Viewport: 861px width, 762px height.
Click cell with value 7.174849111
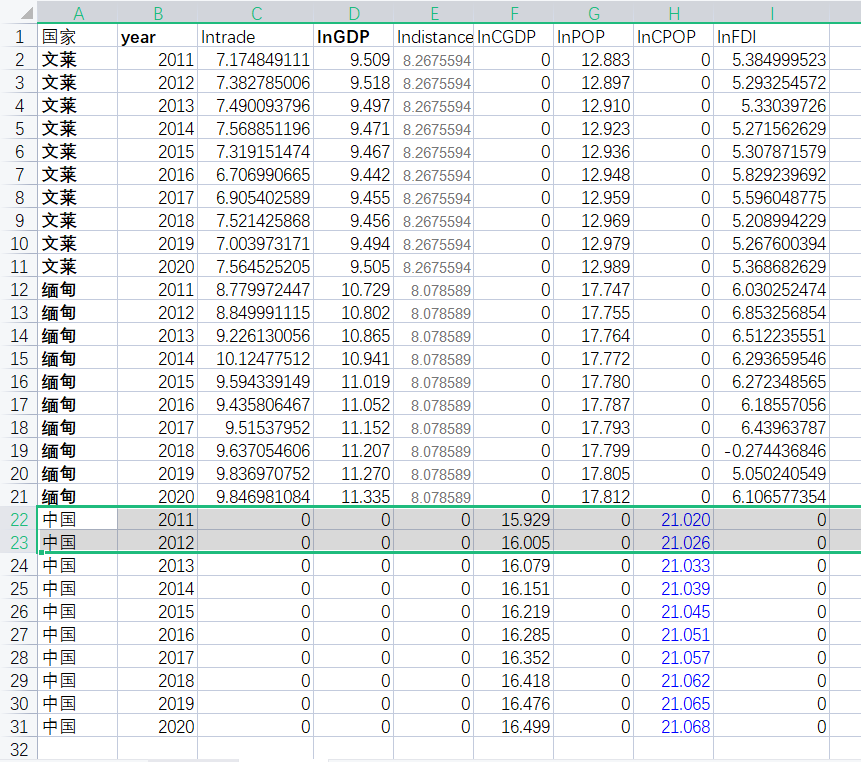click(256, 60)
